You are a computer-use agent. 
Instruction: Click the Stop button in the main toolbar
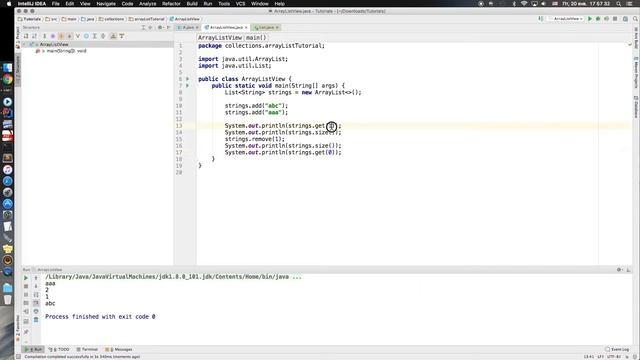coord(615,19)
